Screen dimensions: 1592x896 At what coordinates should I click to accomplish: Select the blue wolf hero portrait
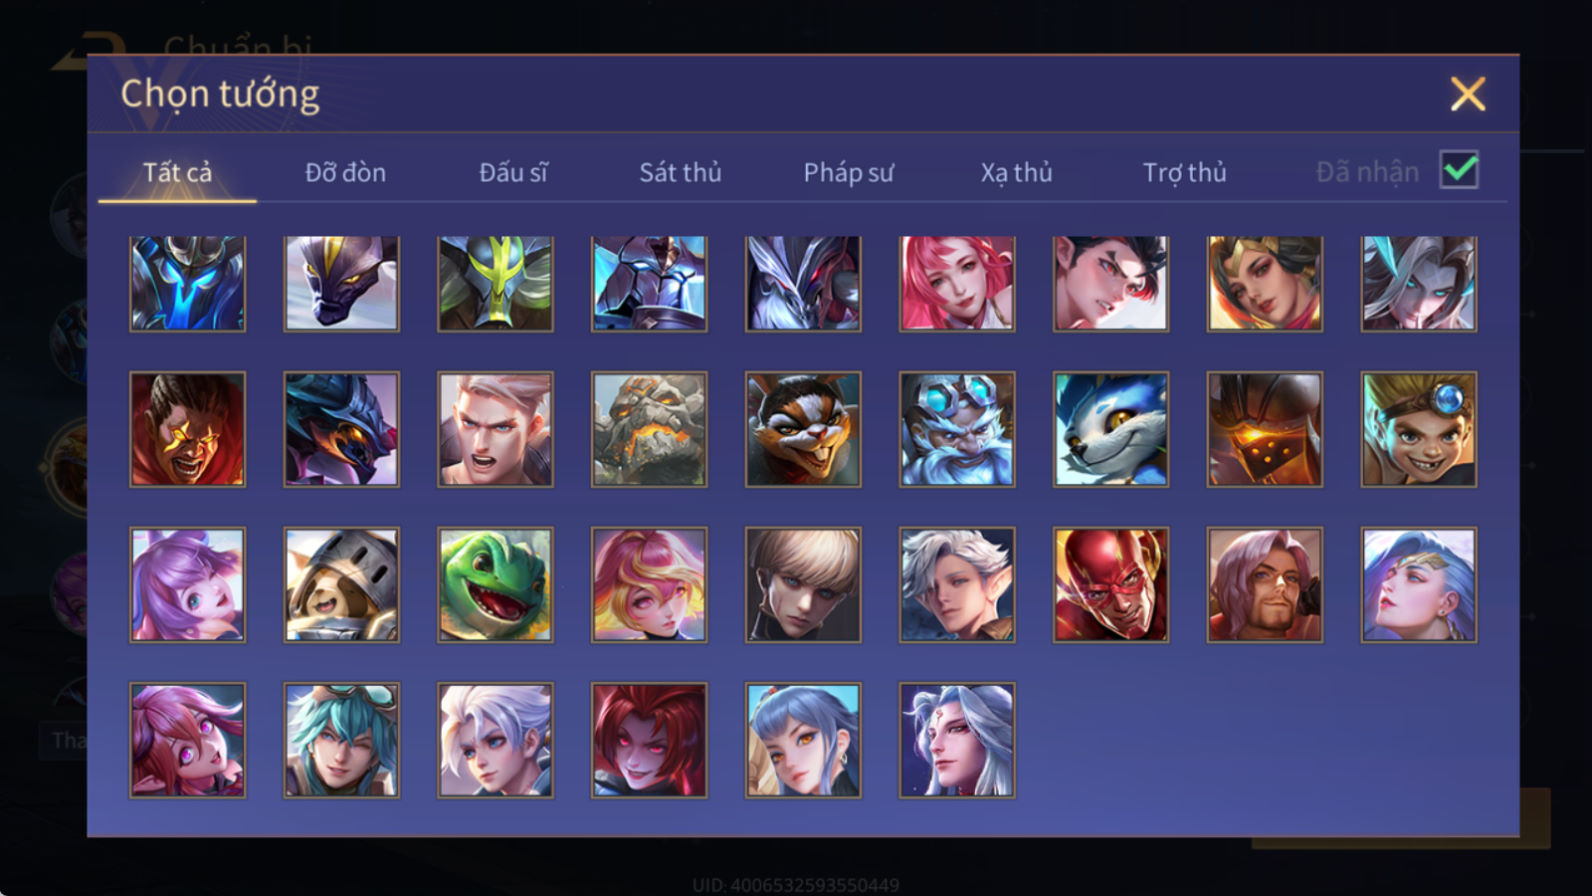[1111, 430]
